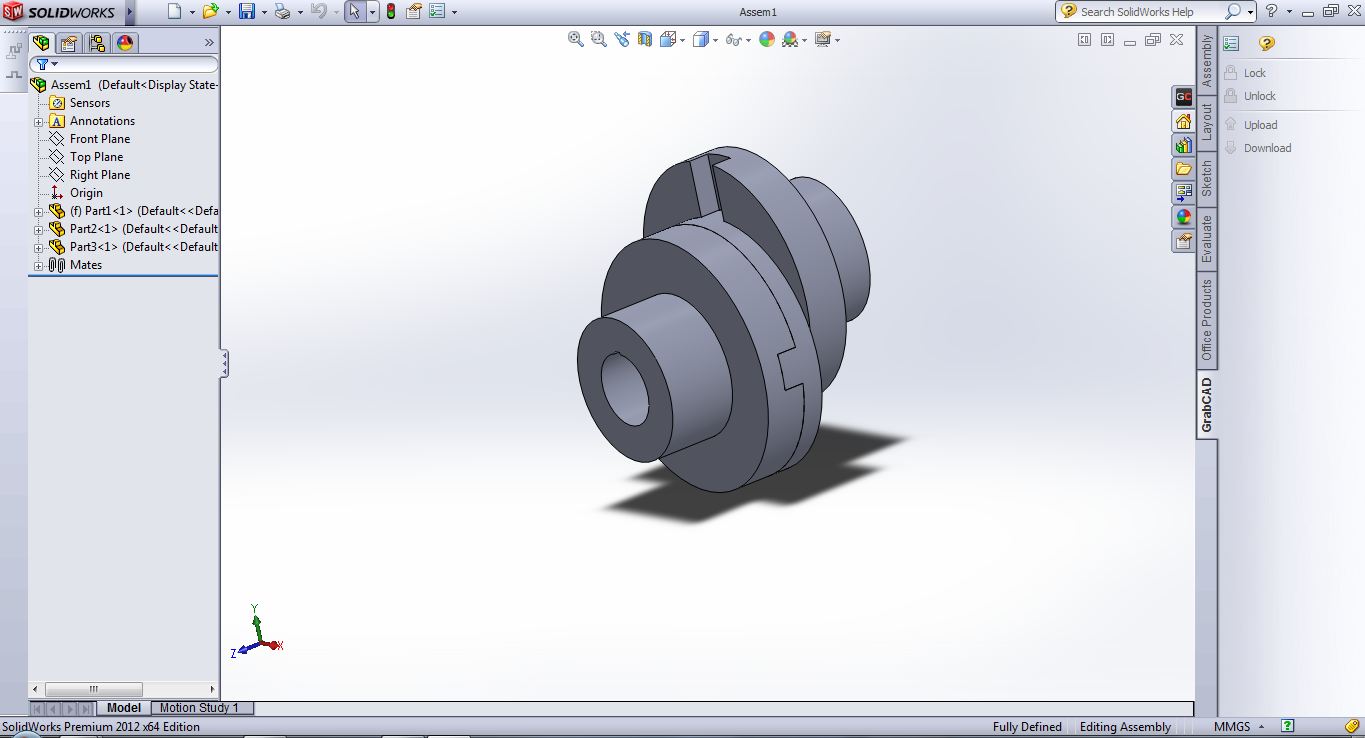Switch to the Layout command tab

coord(1207,122)
